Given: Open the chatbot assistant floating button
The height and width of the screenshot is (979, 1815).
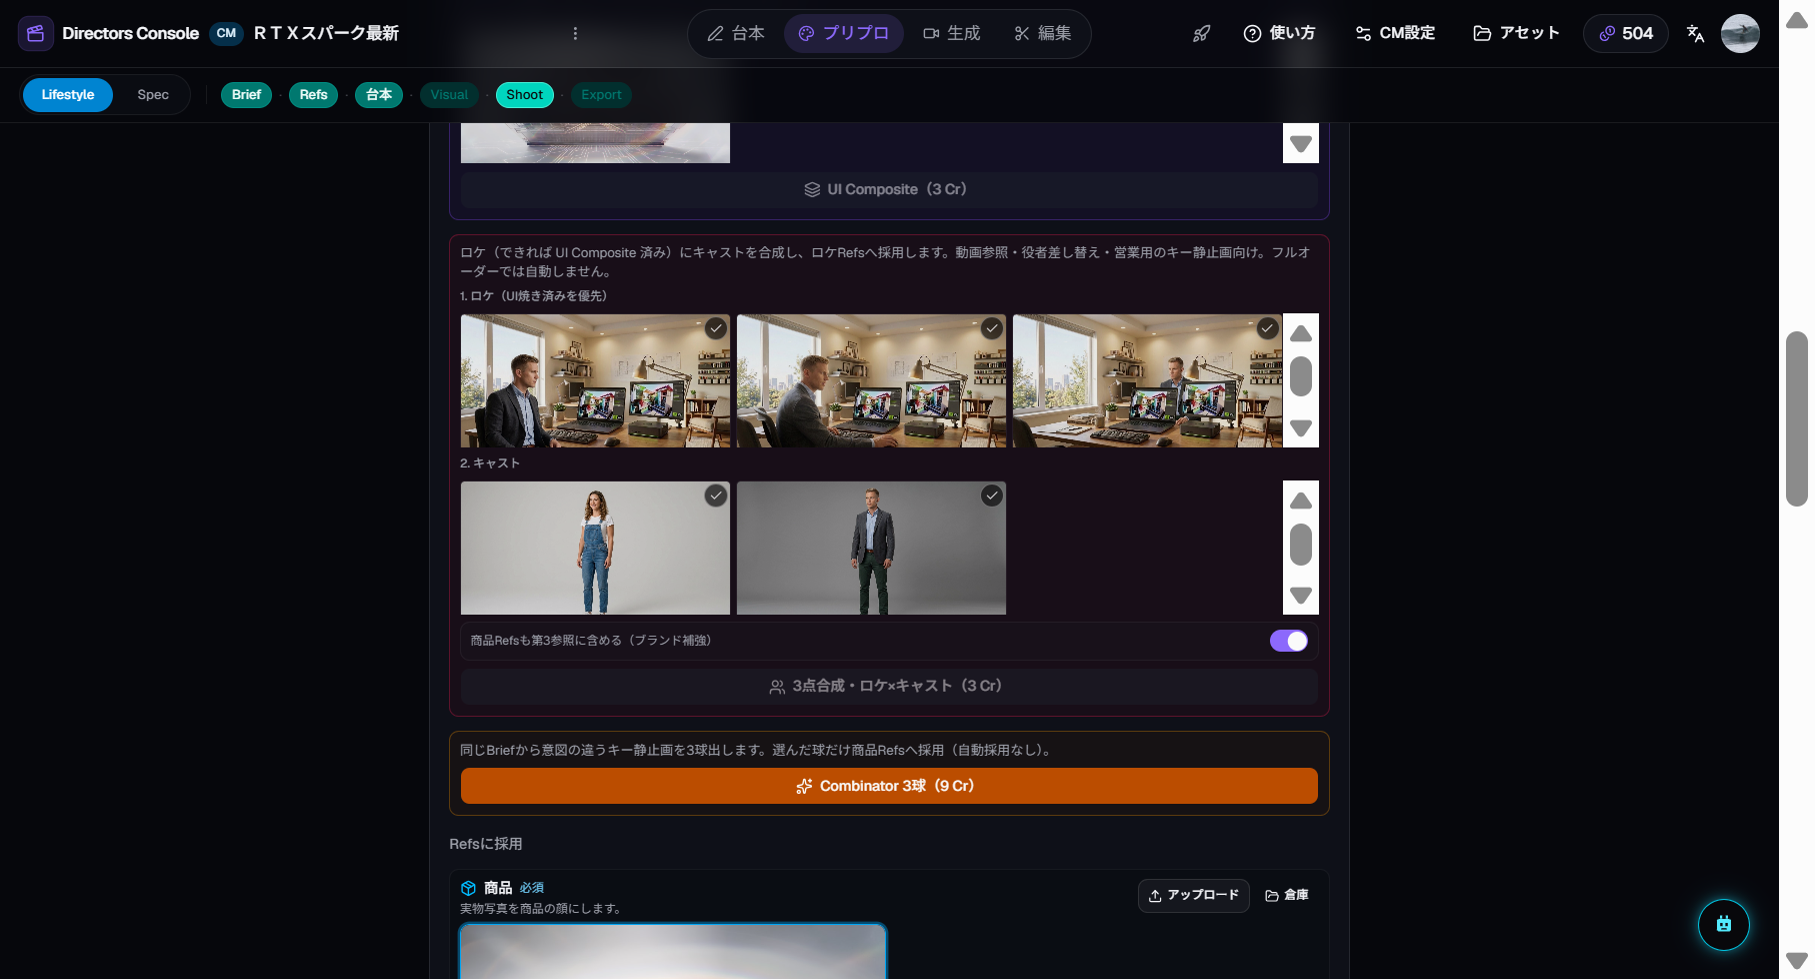Looking at the screenshot, I should click(x=1723, y=924).
